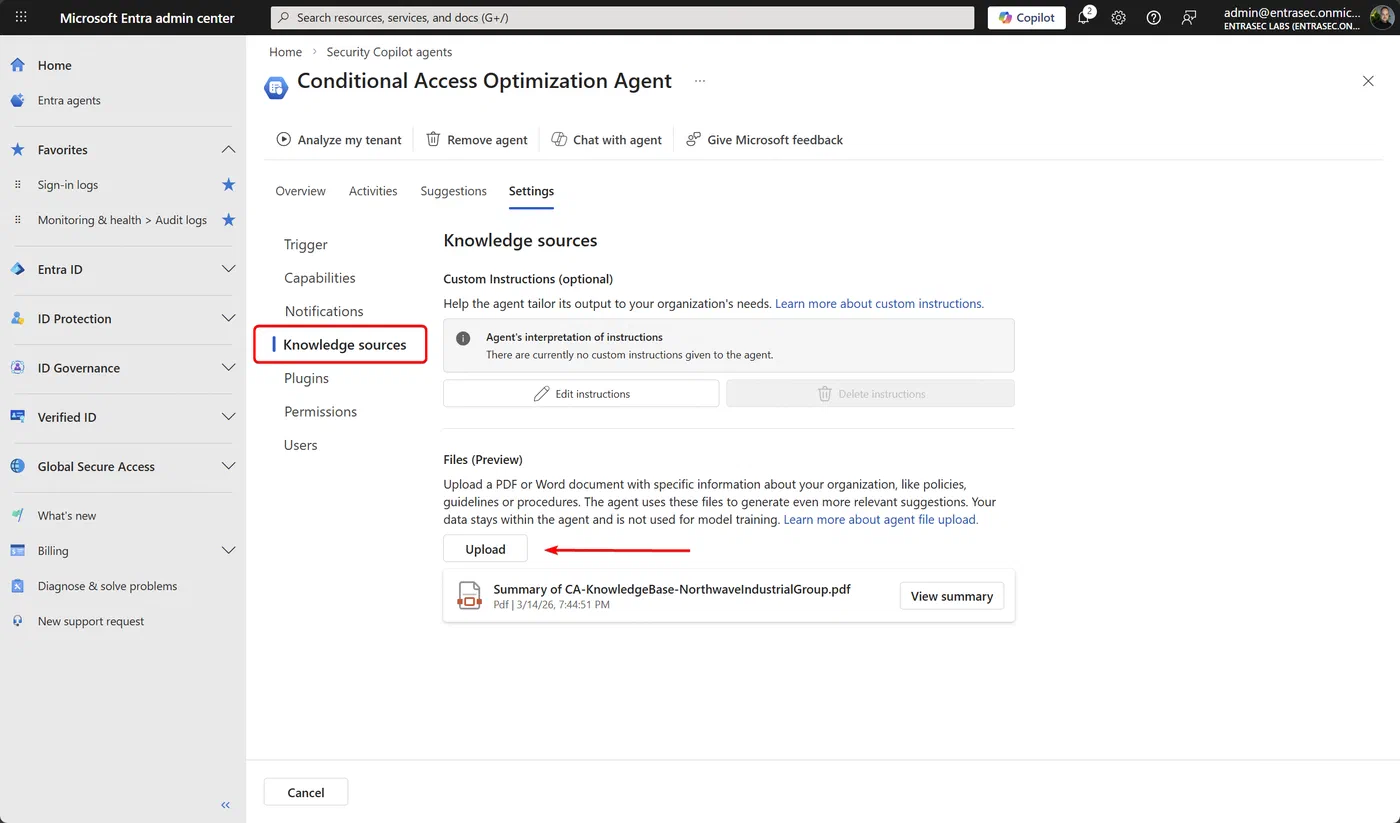
Task: Select Capabilities in settings menu
Action: tap(320, 278)
